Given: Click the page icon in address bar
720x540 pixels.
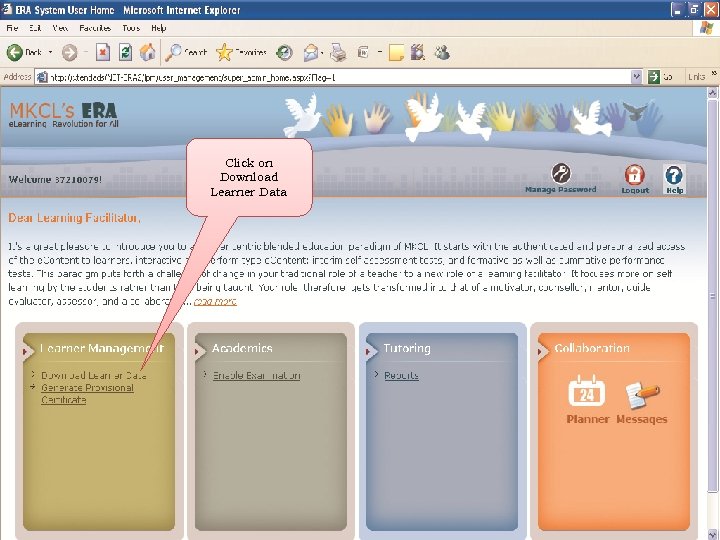Looking at the screenshot, I should click(42, 77).
